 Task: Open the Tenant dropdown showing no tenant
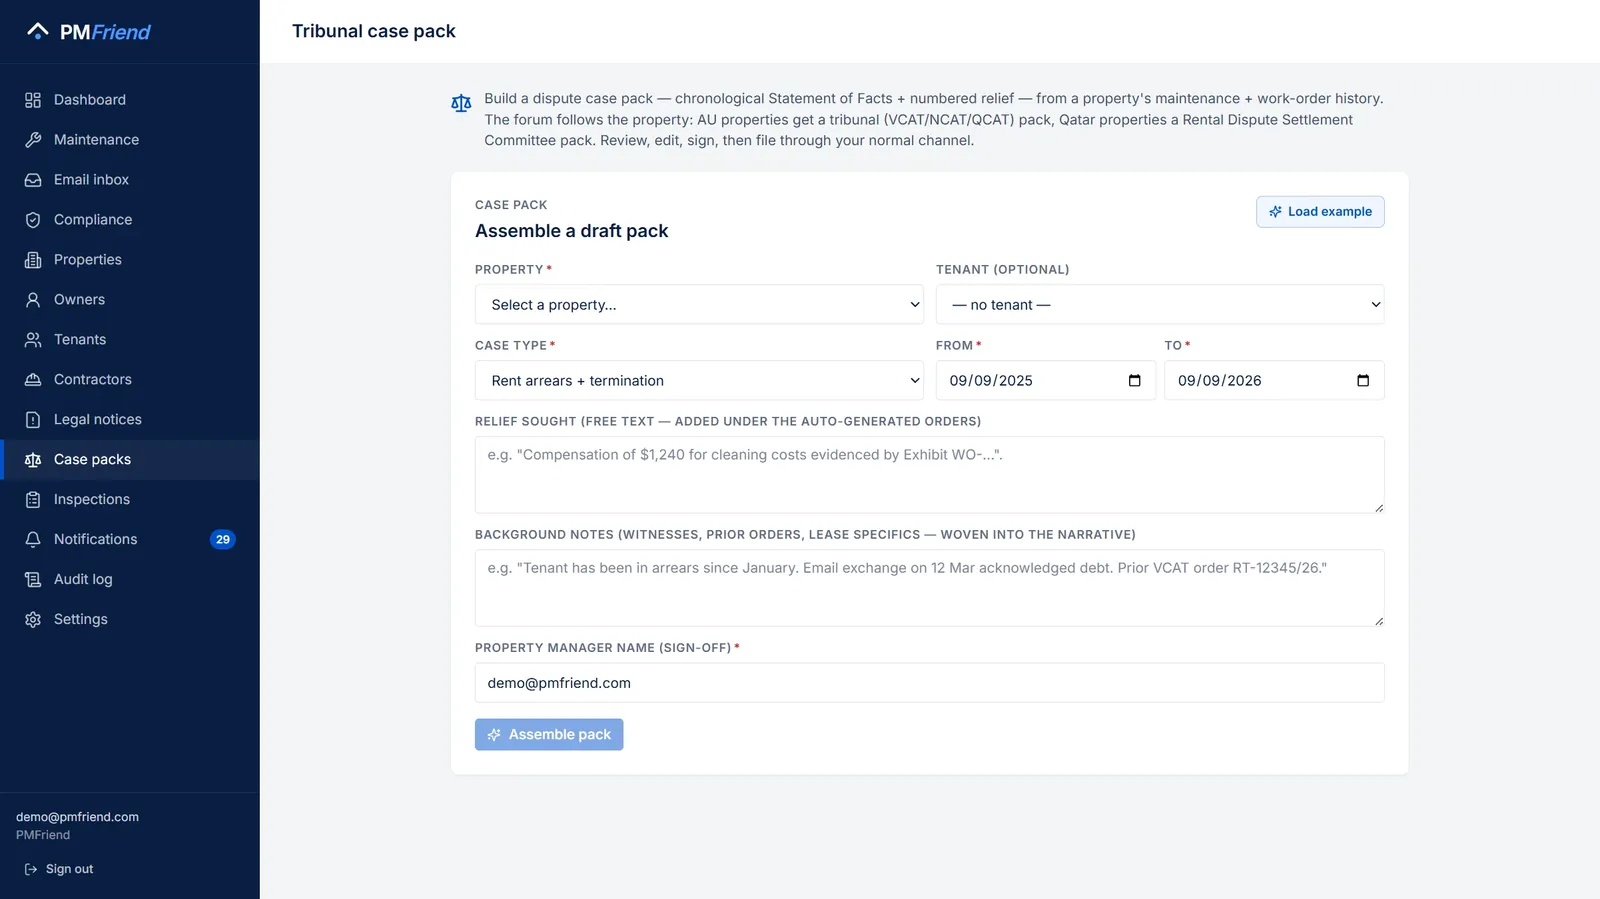coord(1160,304)
